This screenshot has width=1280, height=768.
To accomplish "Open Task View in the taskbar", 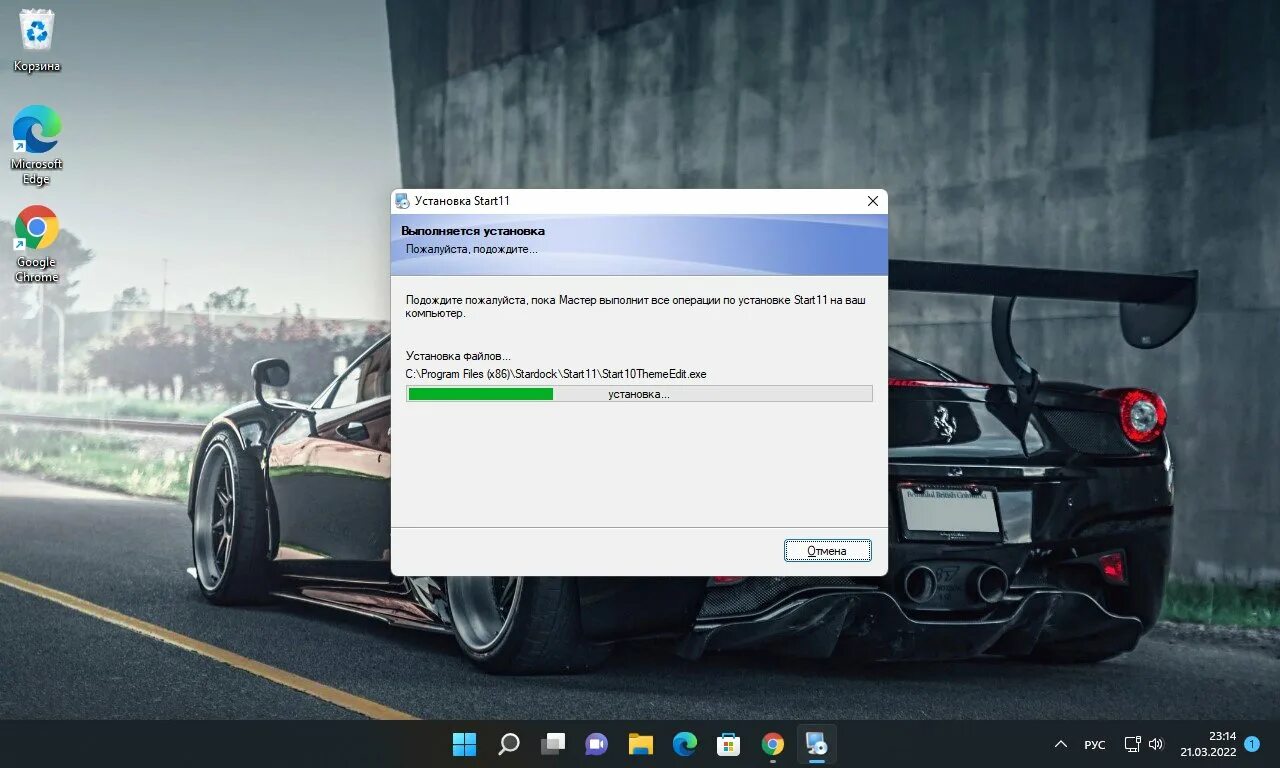I will click(x=553, y=744).
